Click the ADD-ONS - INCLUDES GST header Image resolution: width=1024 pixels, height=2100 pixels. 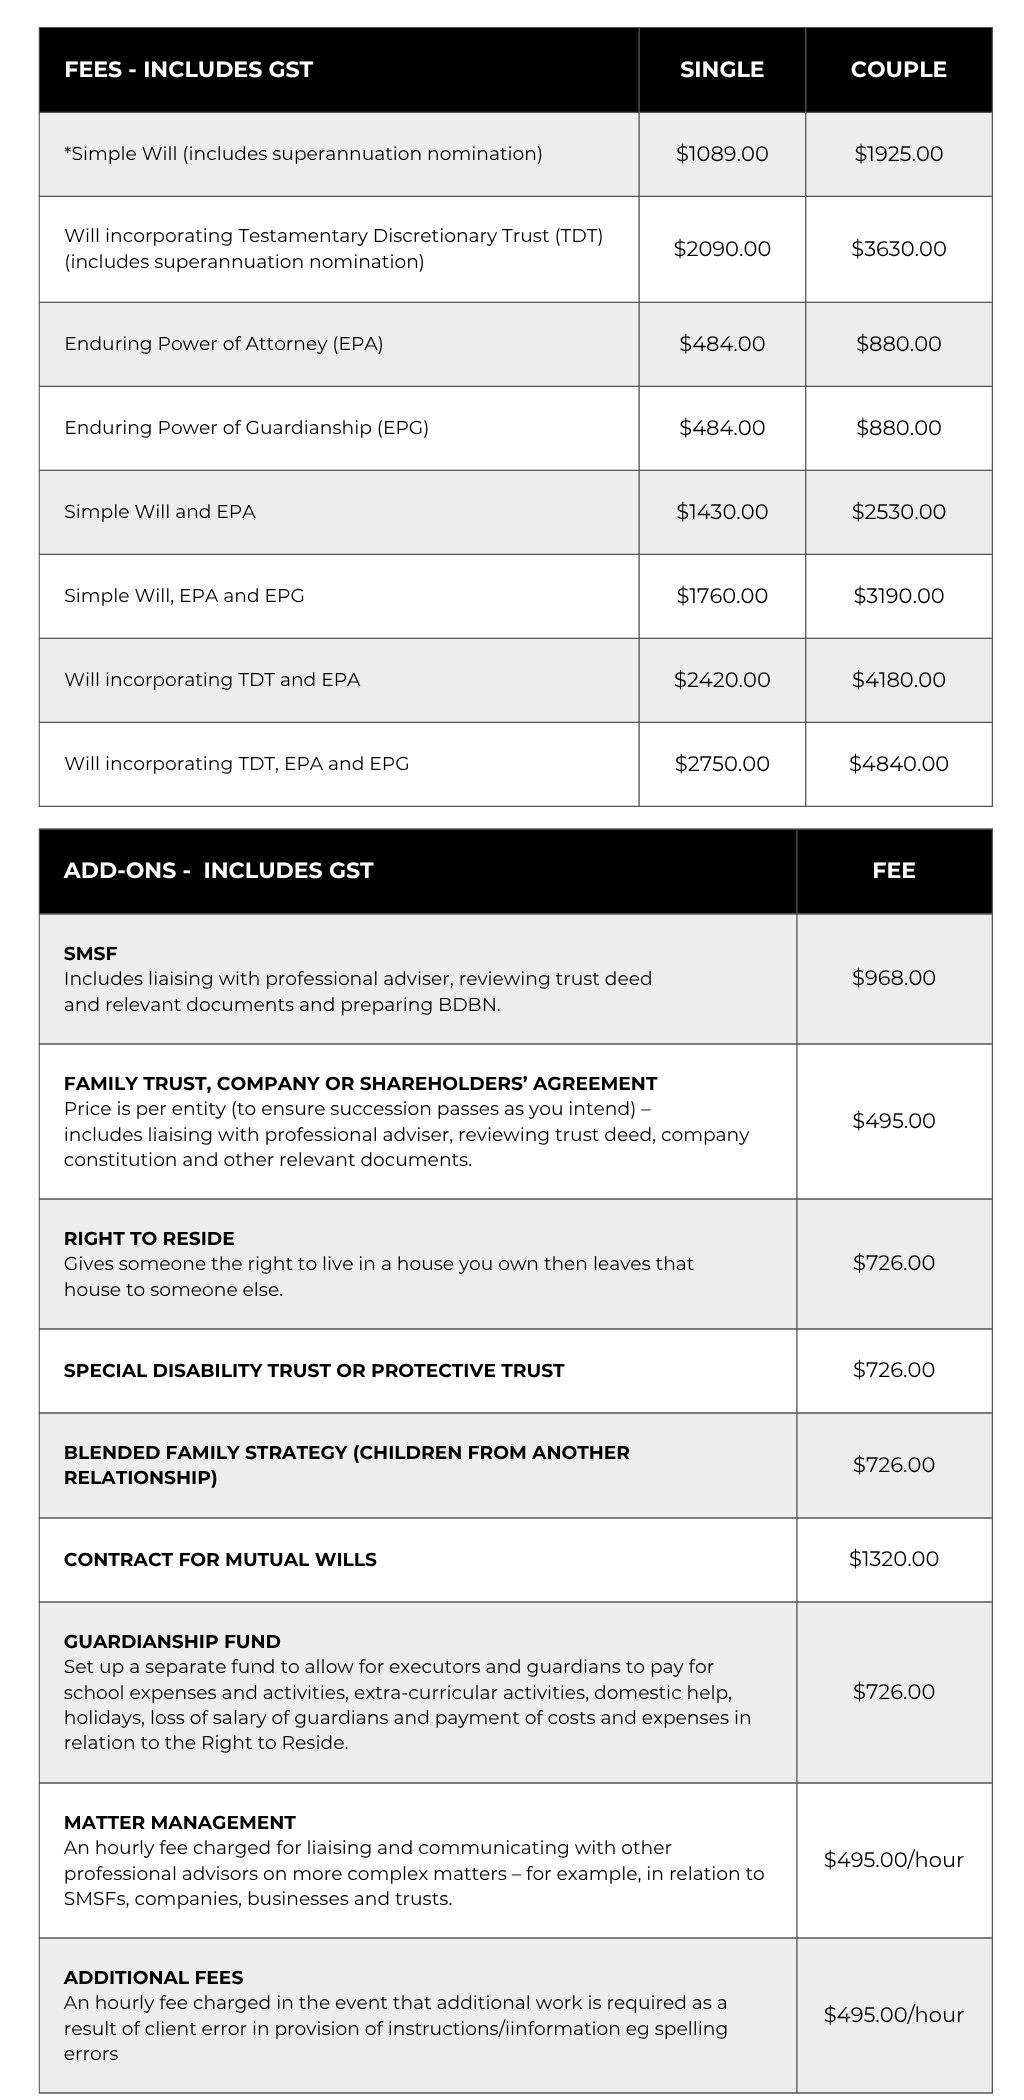(x=218, y=870)
